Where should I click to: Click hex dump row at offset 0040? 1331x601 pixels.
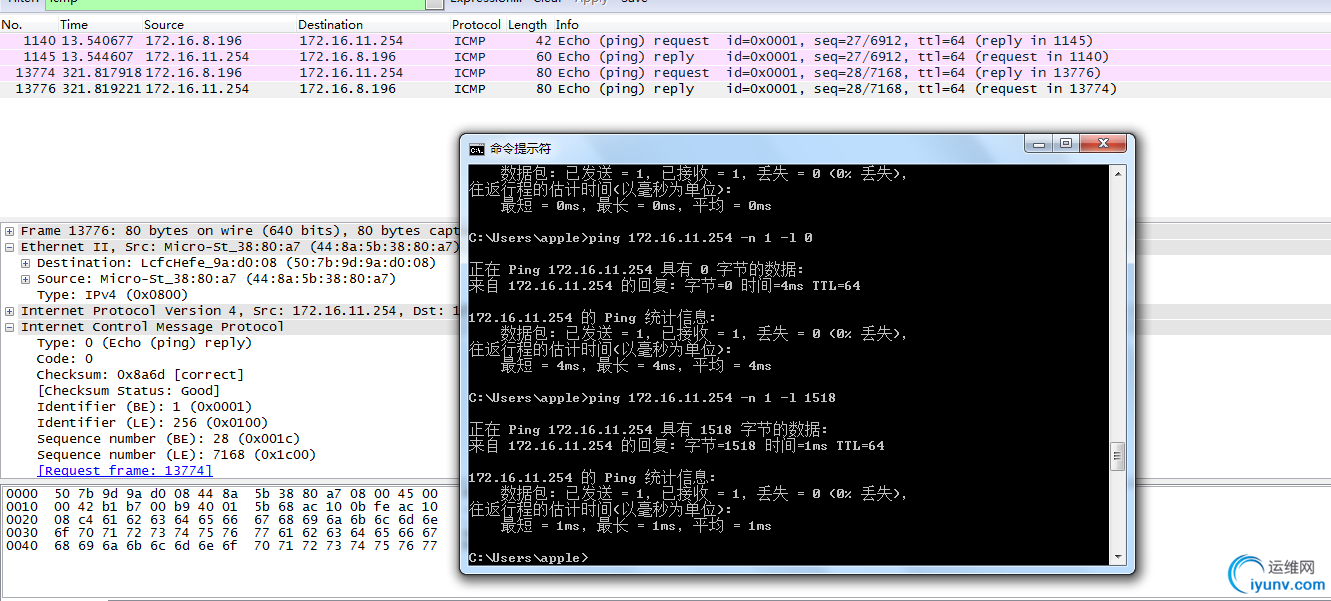[x=221, y=546]
